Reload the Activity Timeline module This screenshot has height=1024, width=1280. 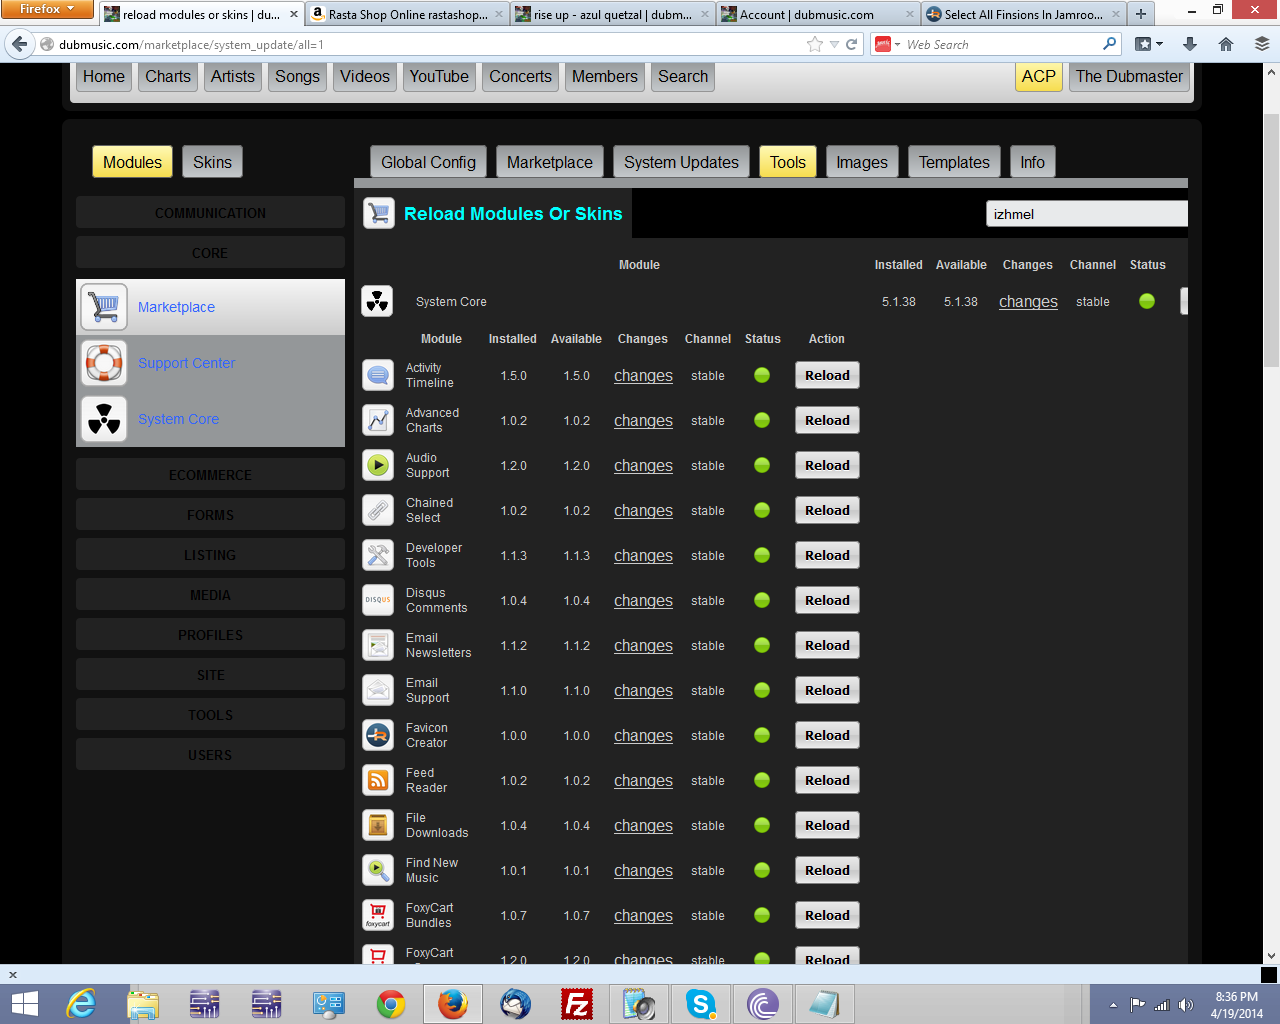click(827, 375)
